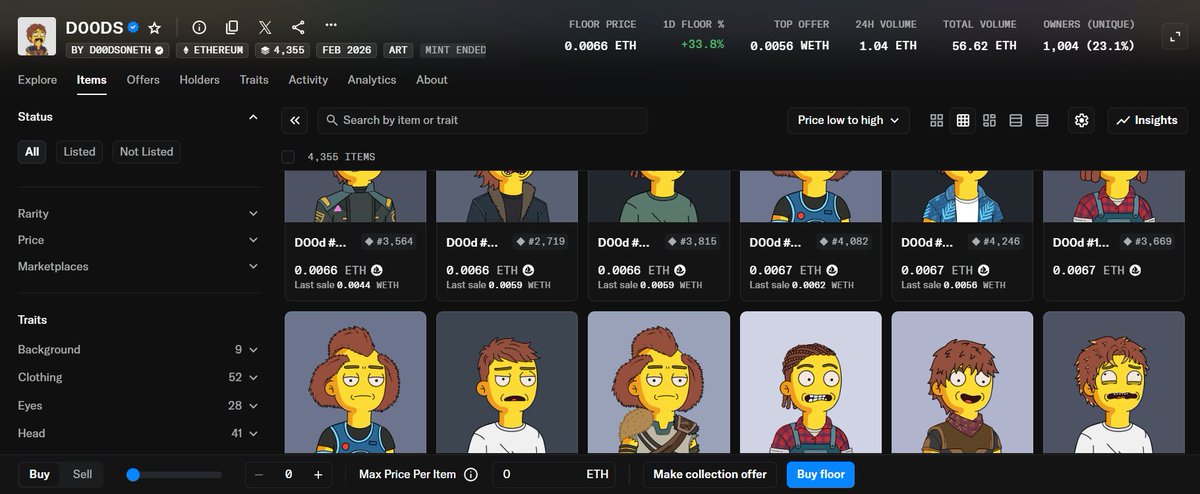
Task: Check the select-all items checkbox
Action: (x=288, y=157)
